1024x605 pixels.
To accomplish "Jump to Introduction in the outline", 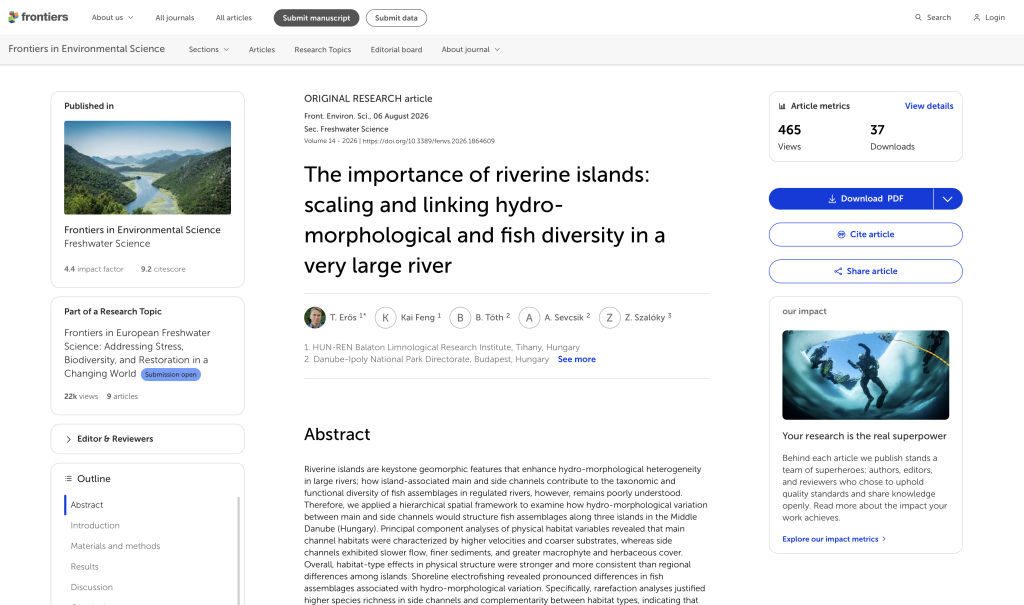I will click(x=95, y=526).
